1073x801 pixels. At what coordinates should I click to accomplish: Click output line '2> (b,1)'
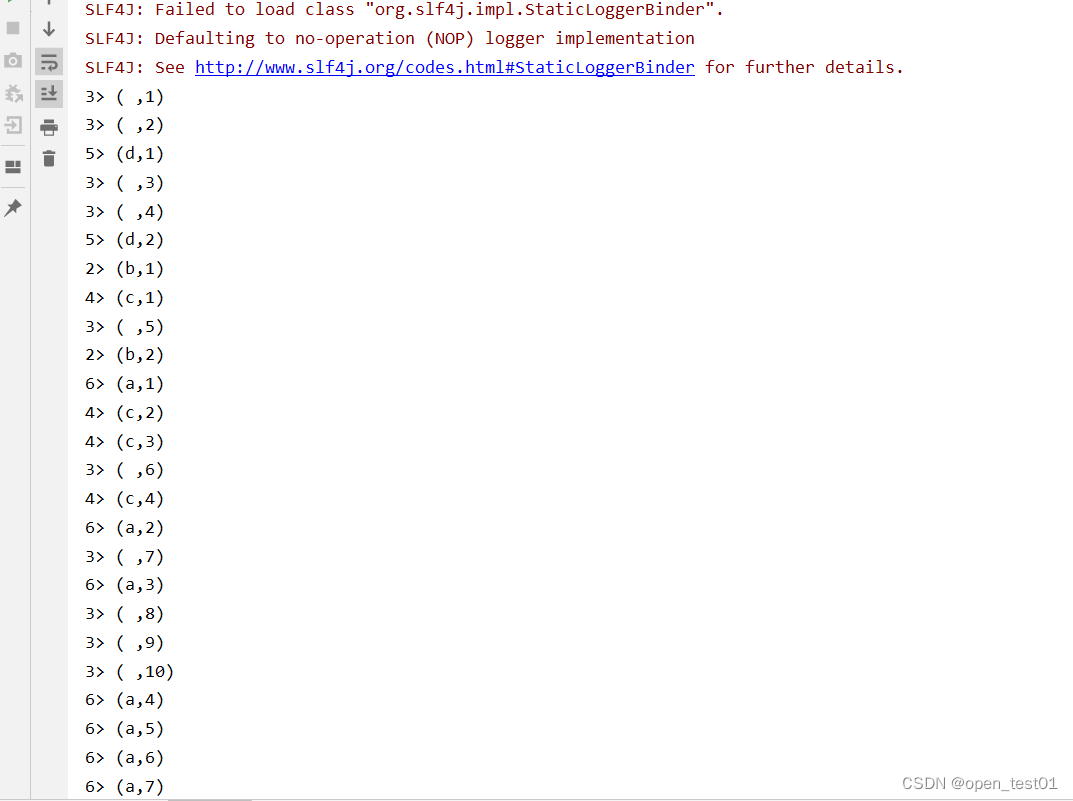point(125,269)
